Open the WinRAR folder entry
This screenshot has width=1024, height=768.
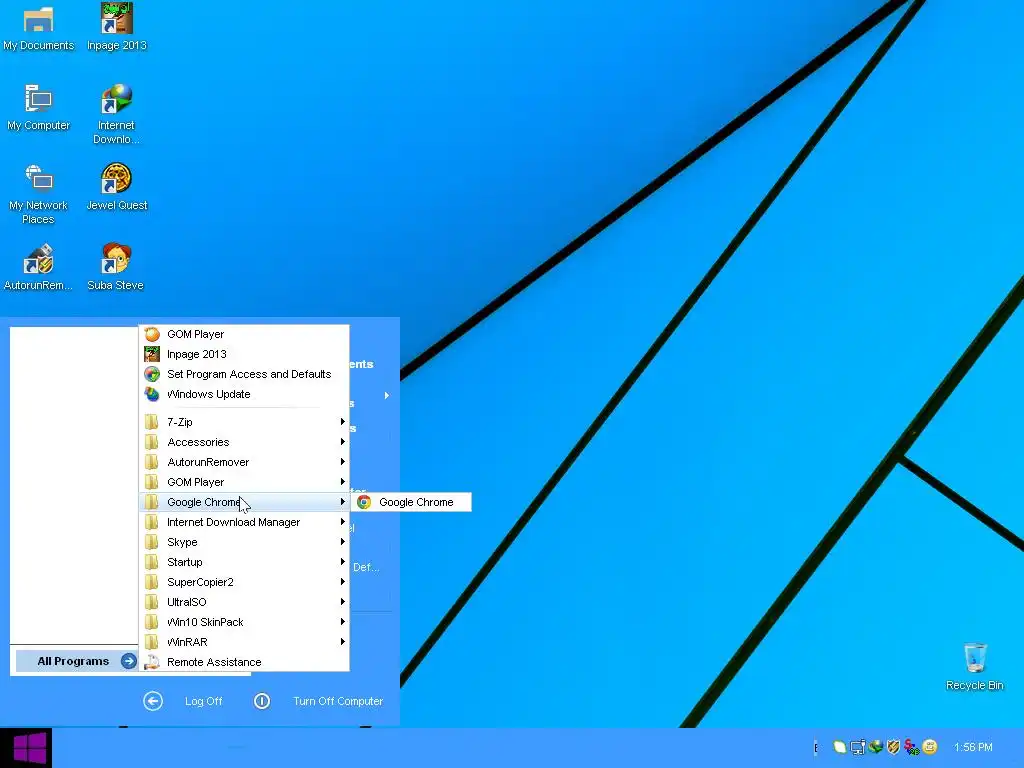(244, 642)
